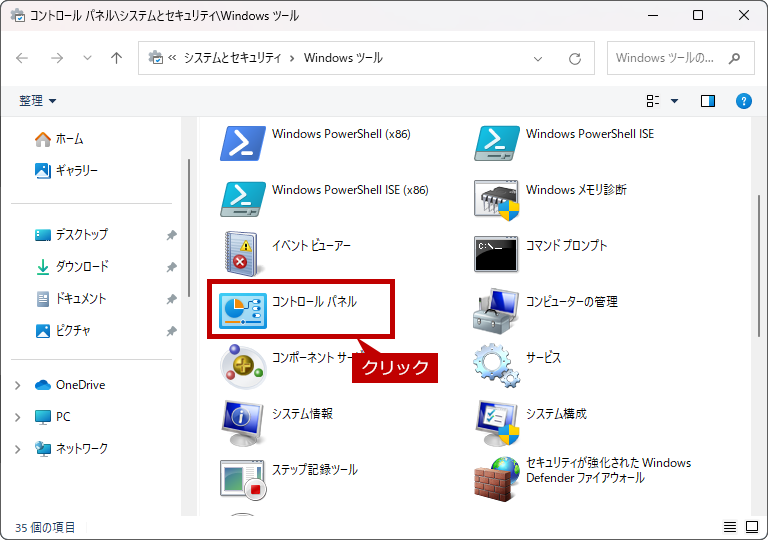Click Windows ツール in the address bar
The width and height of the screenshot is (768, 540).
tap(343, 58)
